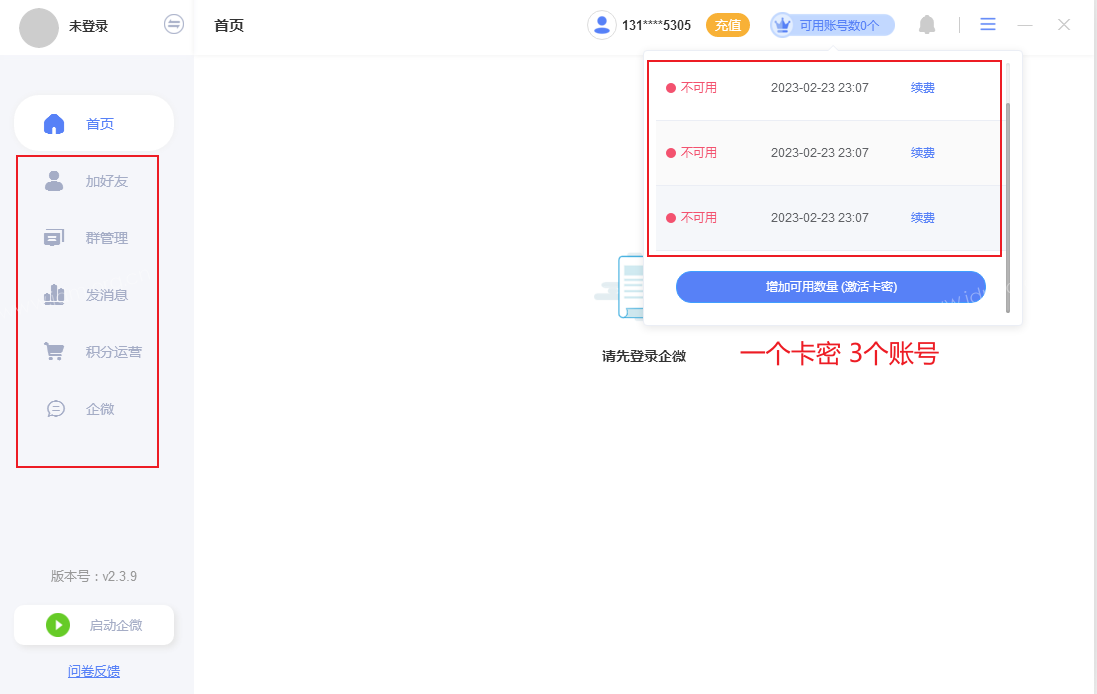Viewport: 1097px width, 694px height.
Task: Minimize the window
Action: 1025,25
